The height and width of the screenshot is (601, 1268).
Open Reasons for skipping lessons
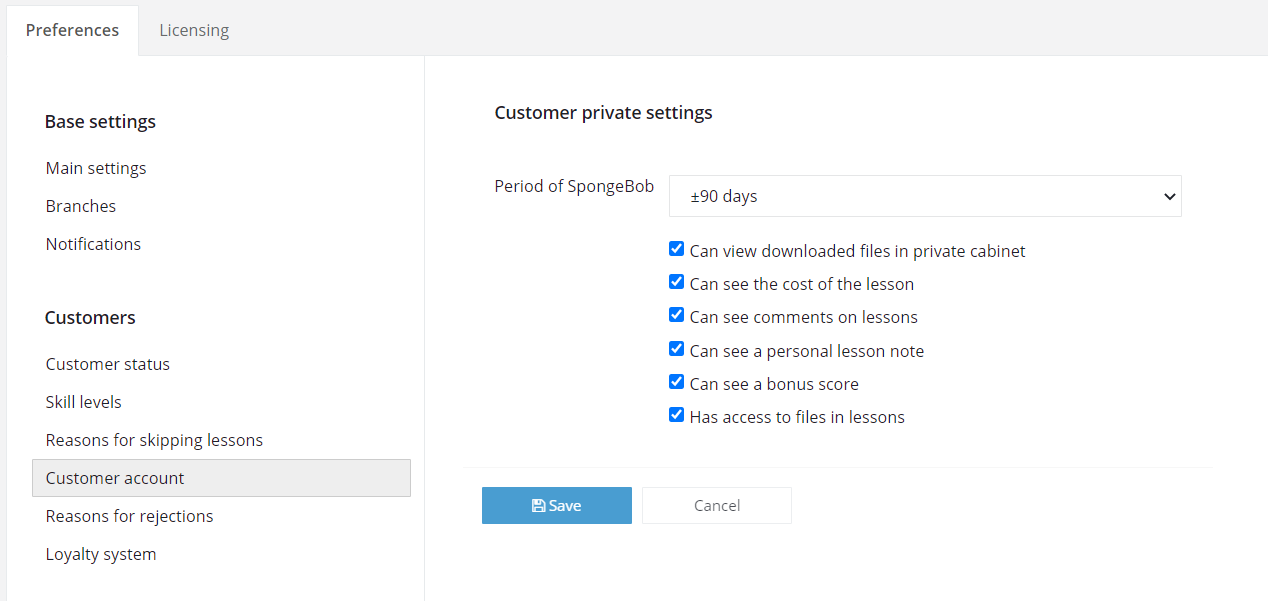tap(154, 440)
